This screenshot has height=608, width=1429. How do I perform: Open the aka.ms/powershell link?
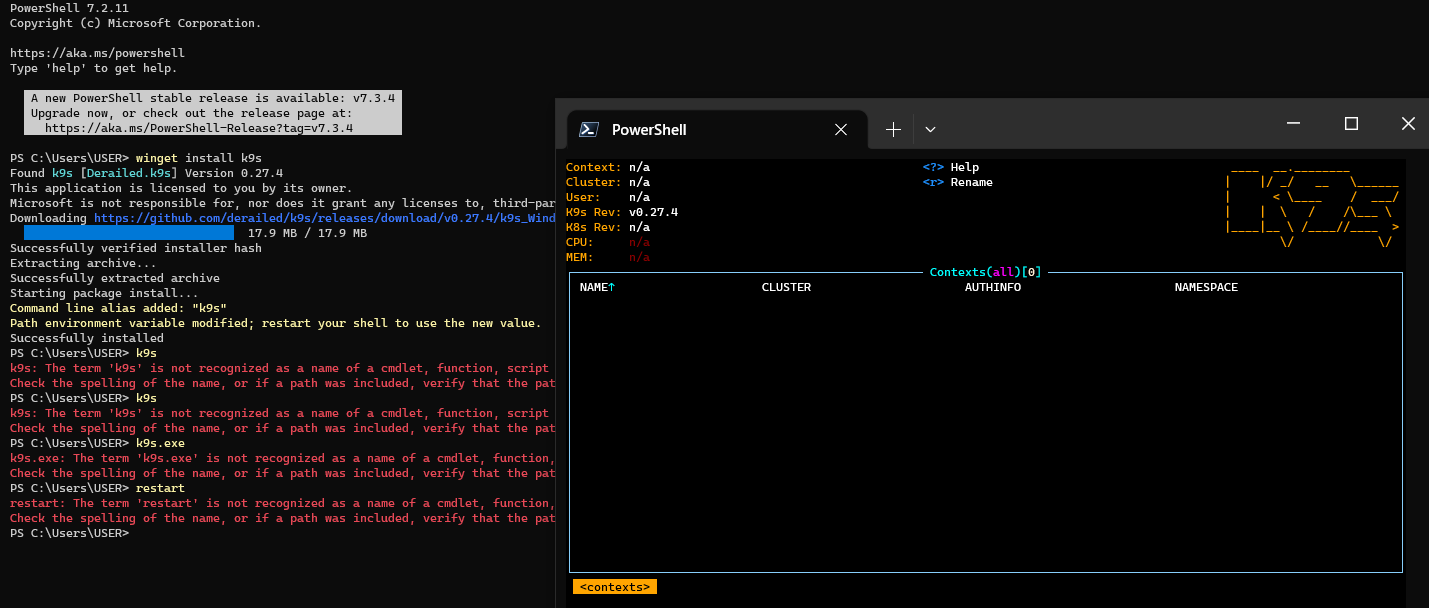(97, 52)
